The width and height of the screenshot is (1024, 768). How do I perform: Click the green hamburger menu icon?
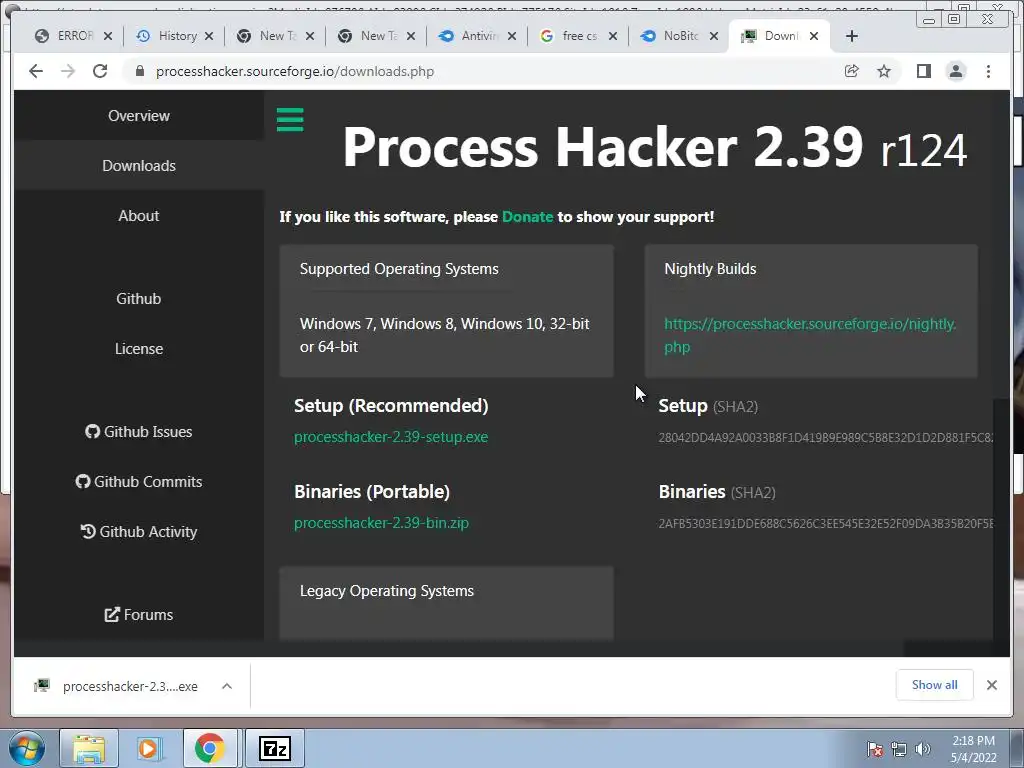tap(290, 120)
